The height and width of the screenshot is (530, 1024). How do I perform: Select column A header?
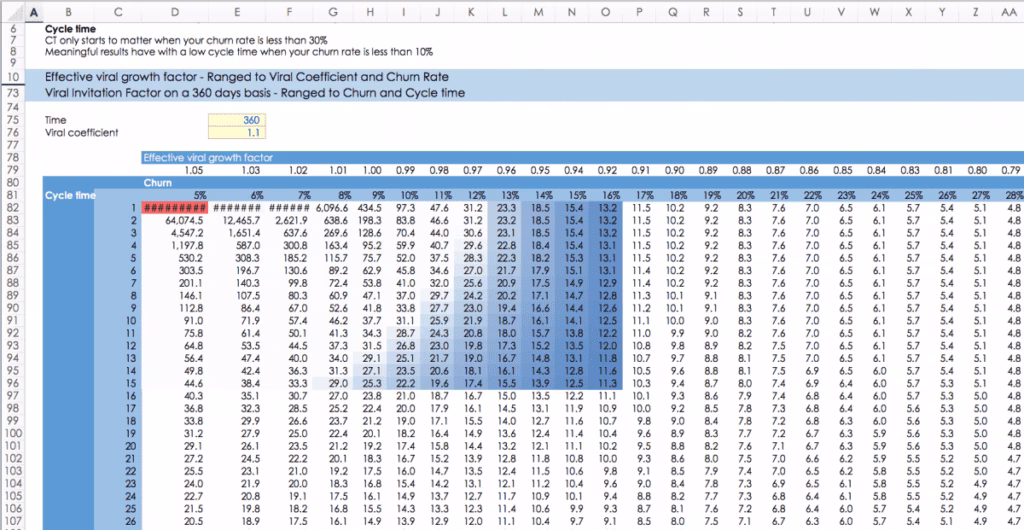click(x=34, y=12)
